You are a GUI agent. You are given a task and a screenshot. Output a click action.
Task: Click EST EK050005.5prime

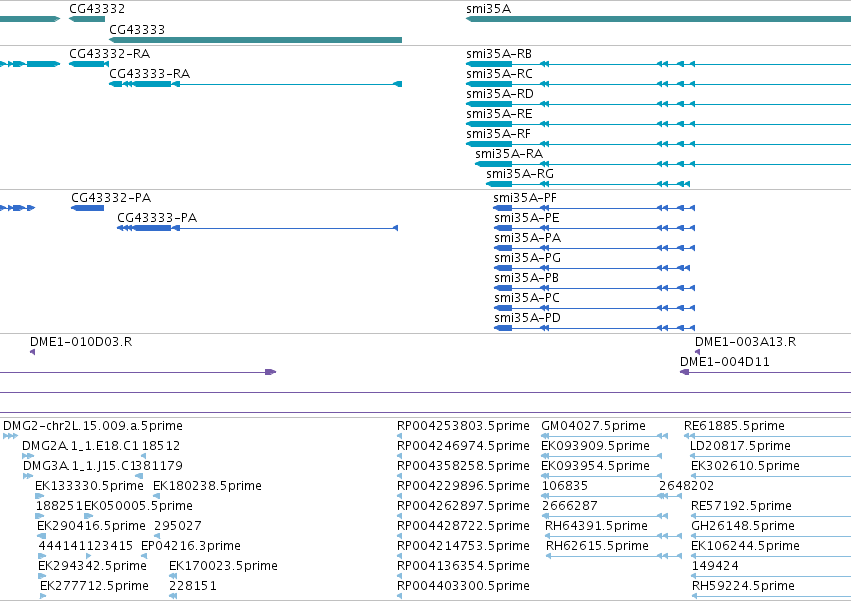pyautogui.click(x=138, y=506)
